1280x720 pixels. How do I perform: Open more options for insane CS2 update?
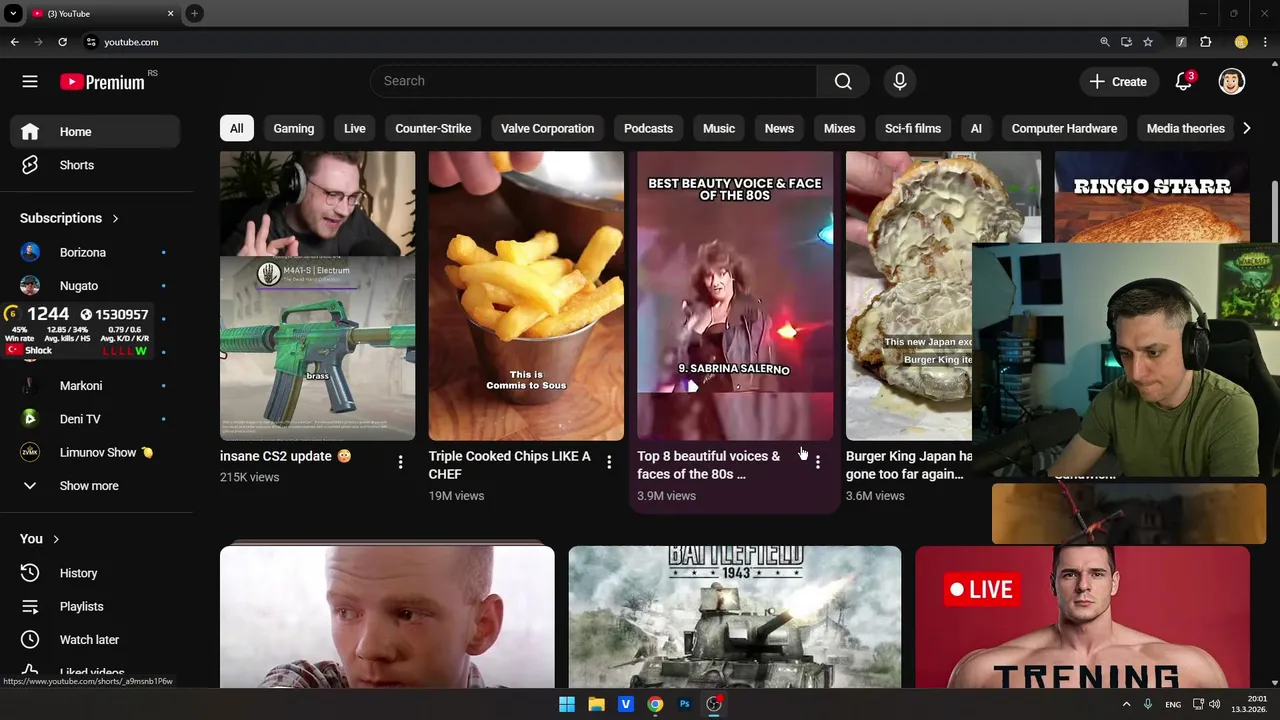click(400, 462)
